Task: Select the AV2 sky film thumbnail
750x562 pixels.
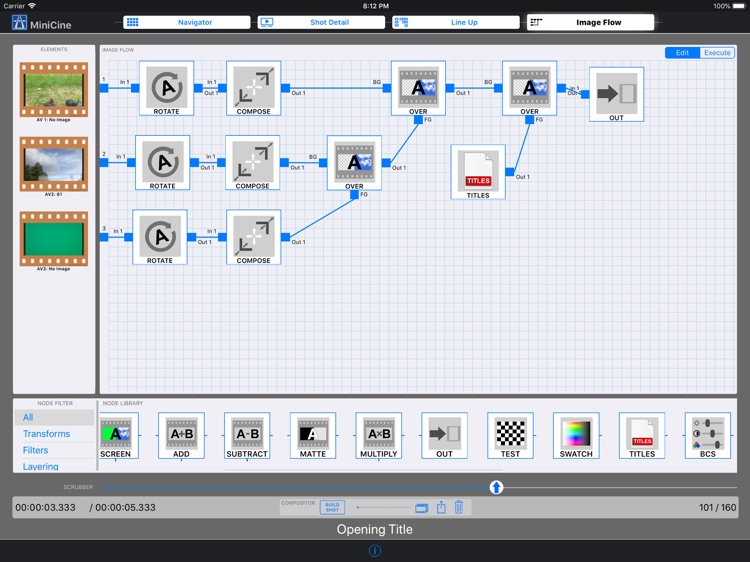Action: (54, 164)
